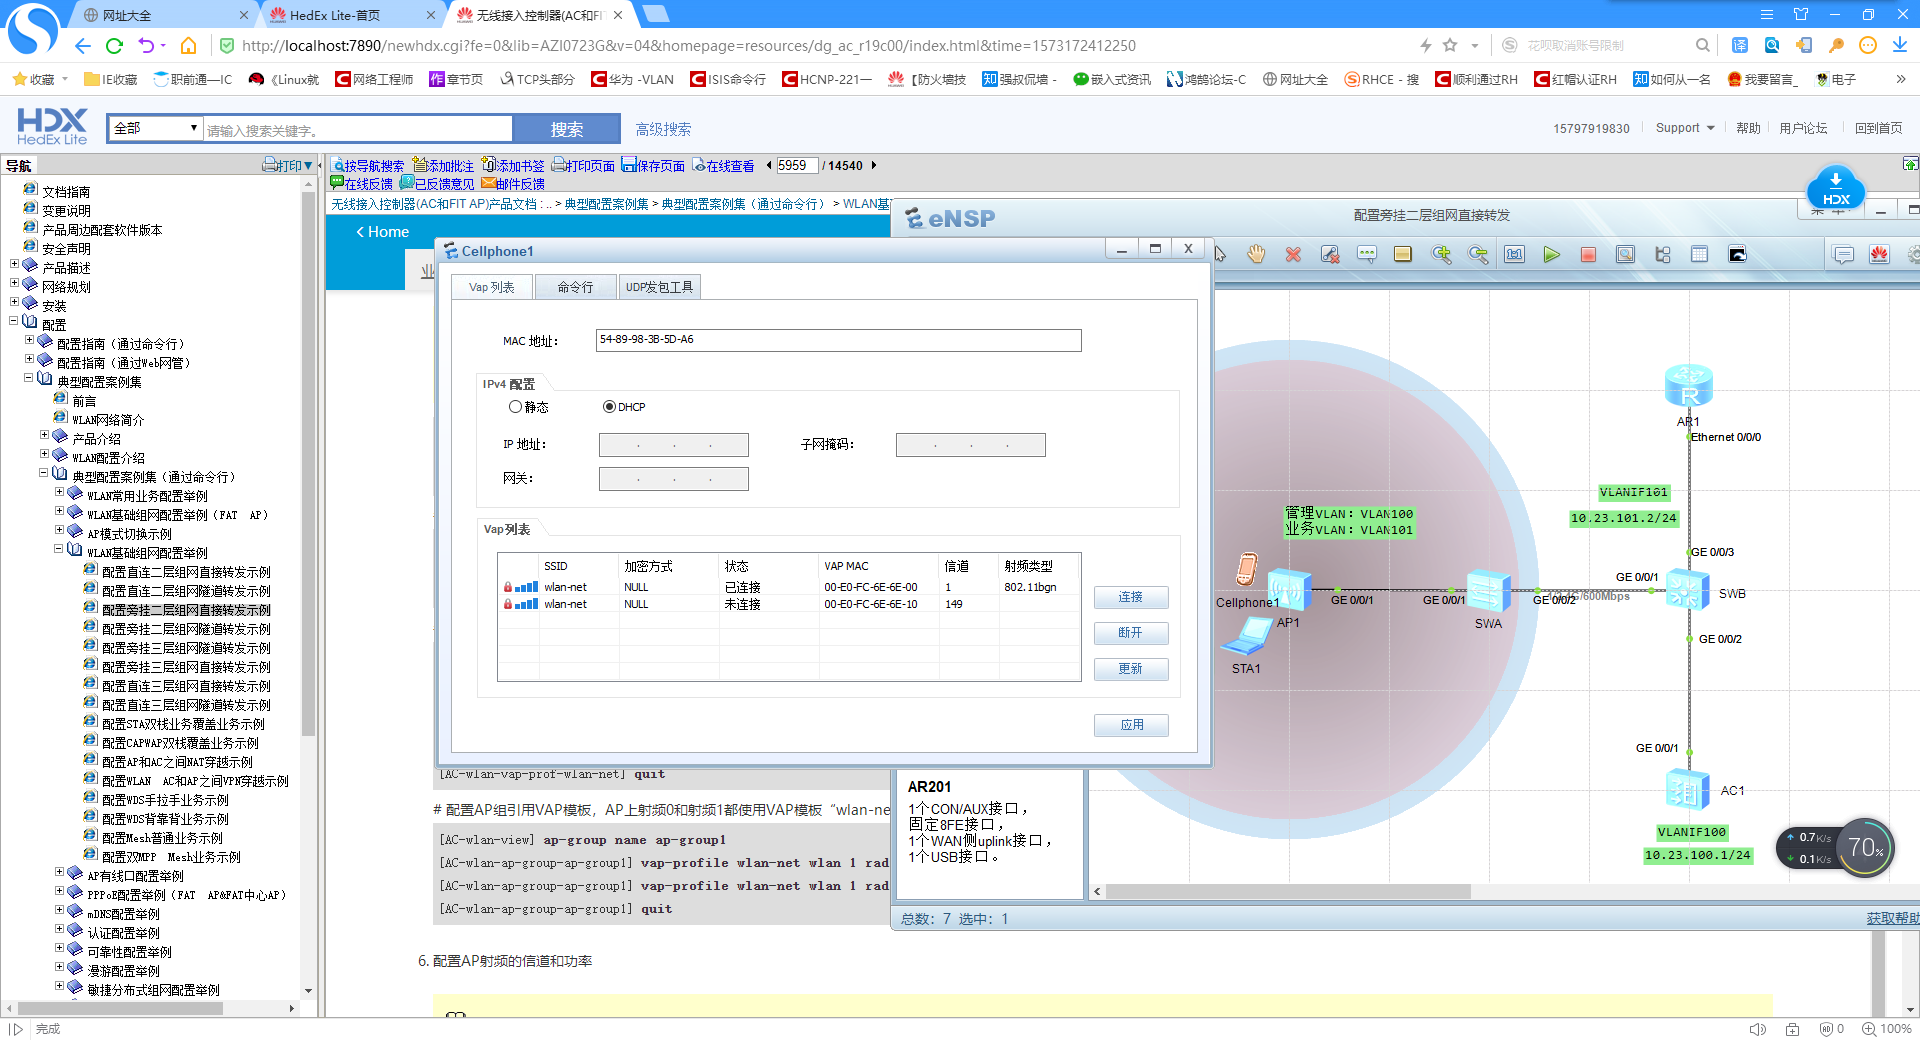Click the red X delete tool in eNSP

(1293, 255)
